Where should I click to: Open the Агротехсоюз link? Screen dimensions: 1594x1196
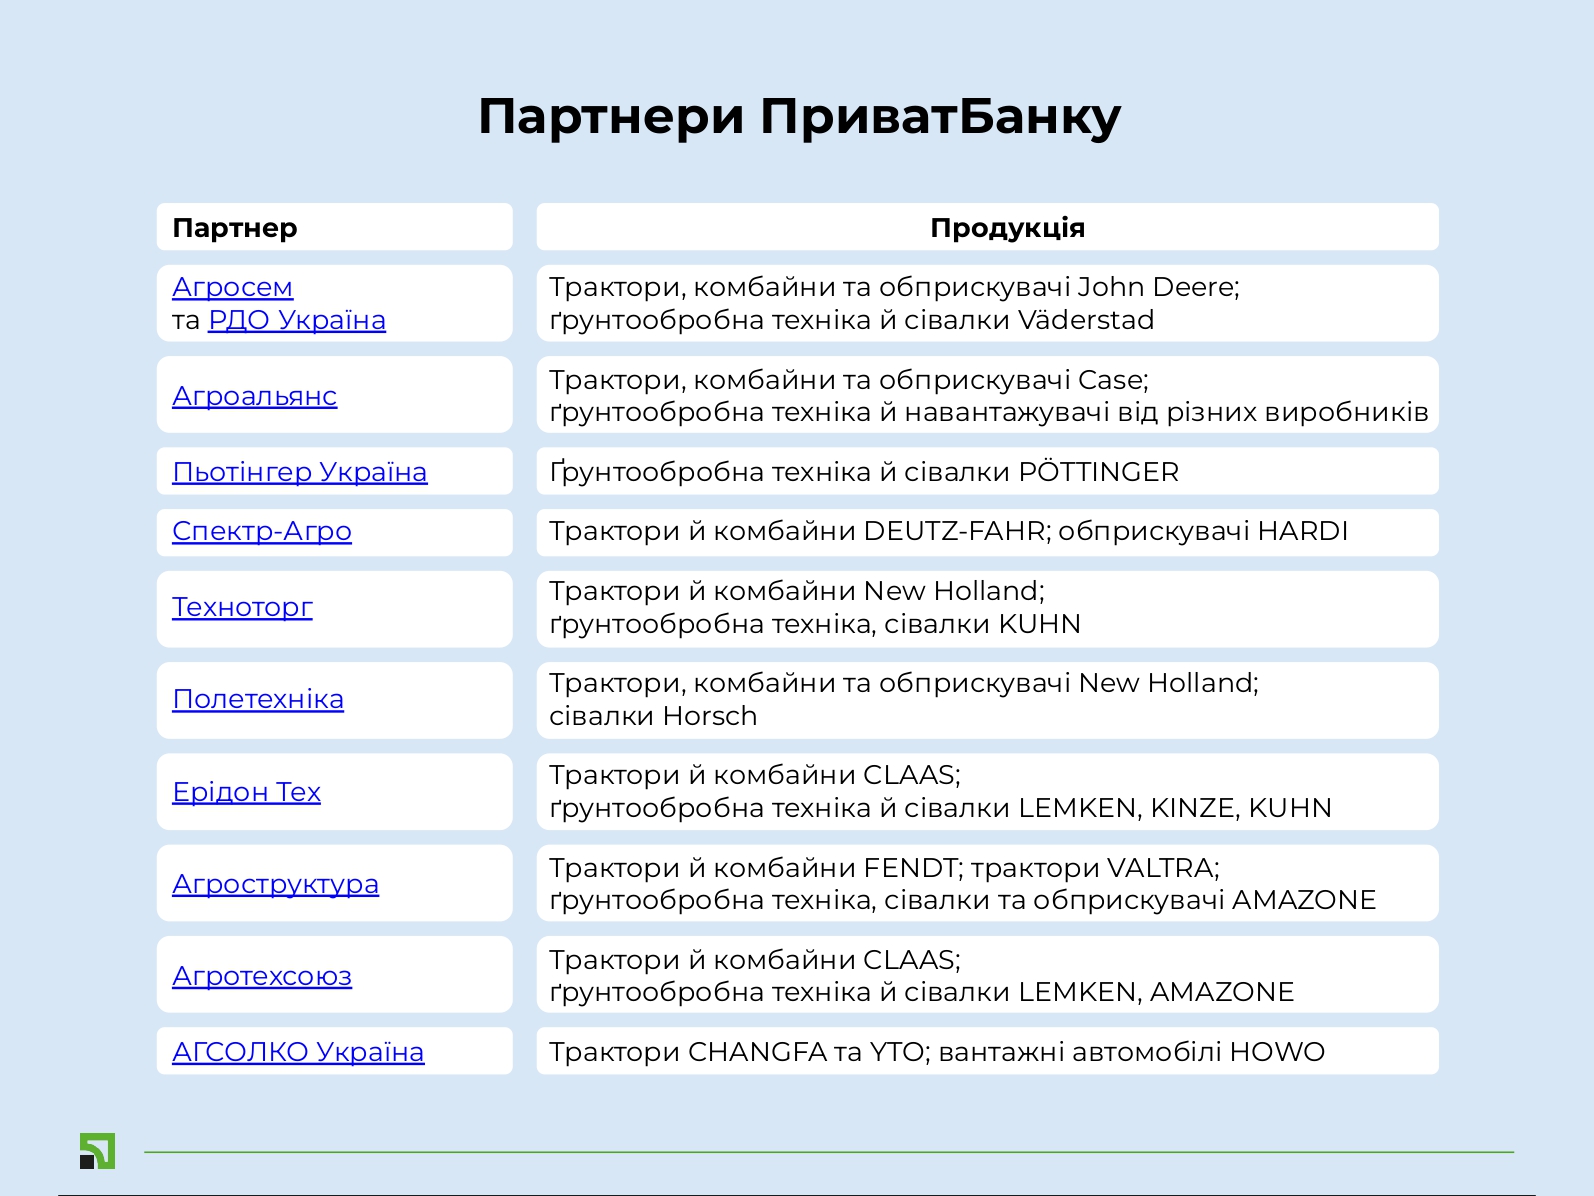(262, 976)
